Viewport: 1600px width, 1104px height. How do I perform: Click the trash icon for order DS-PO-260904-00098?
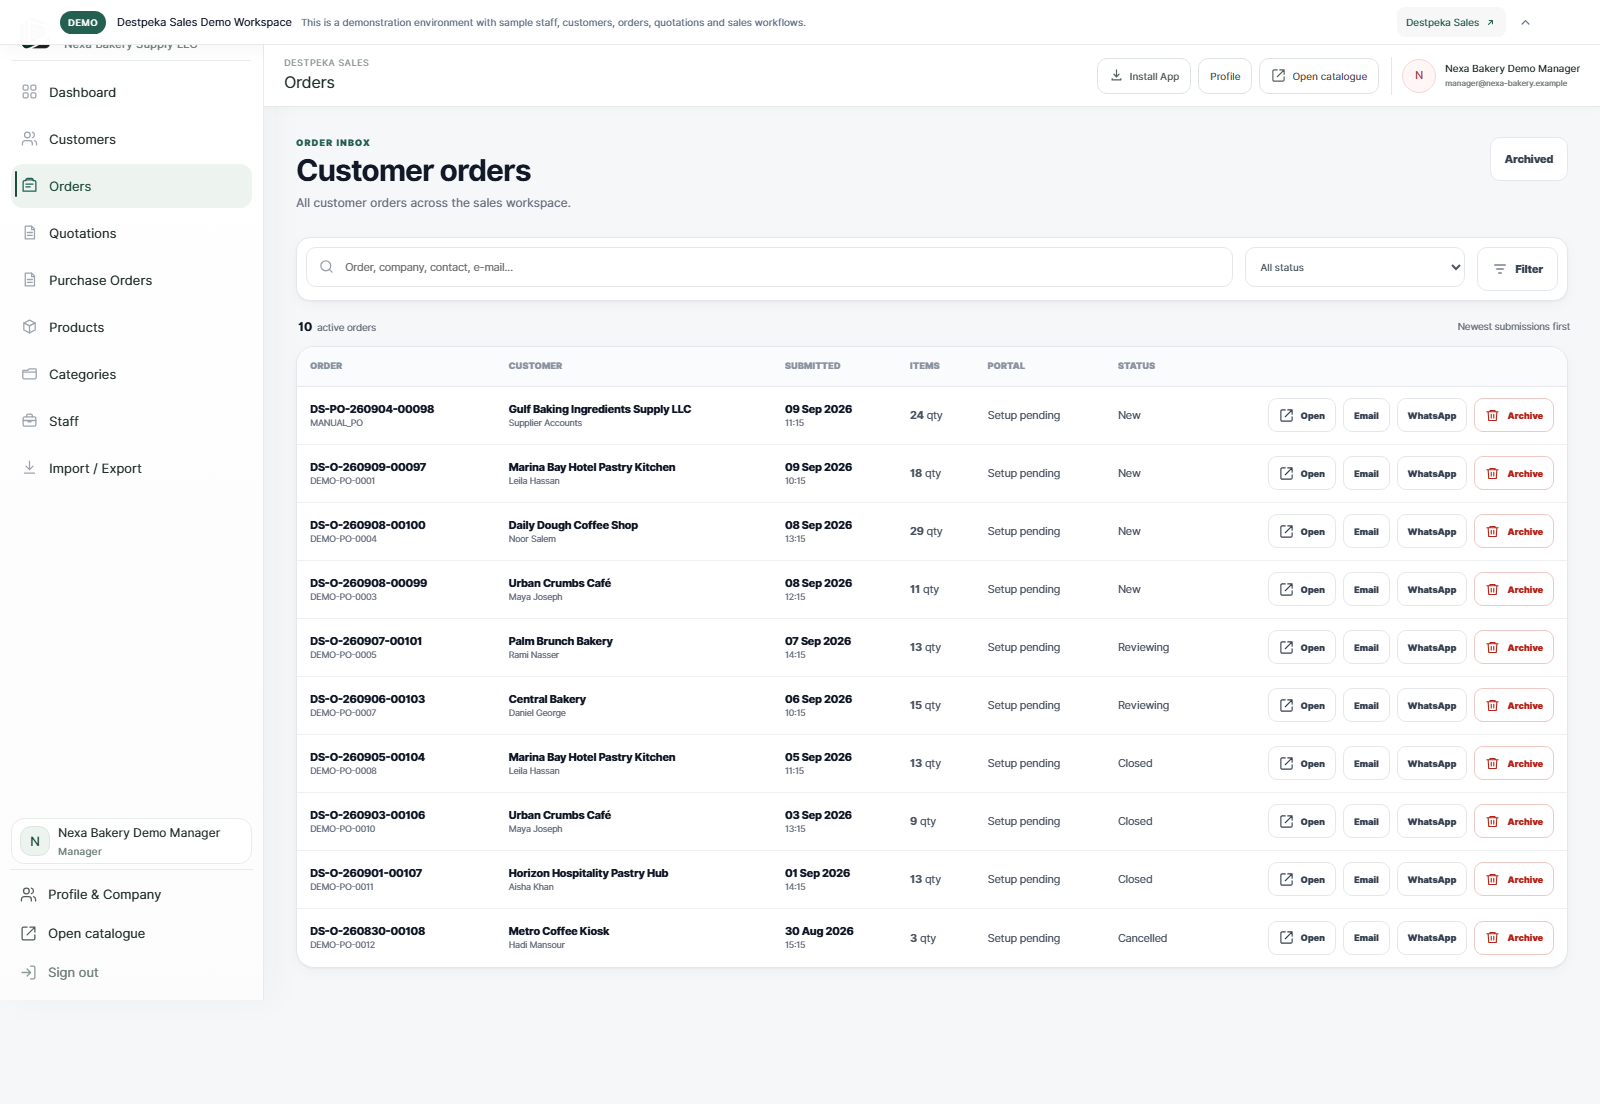[x=1492, y=416]
